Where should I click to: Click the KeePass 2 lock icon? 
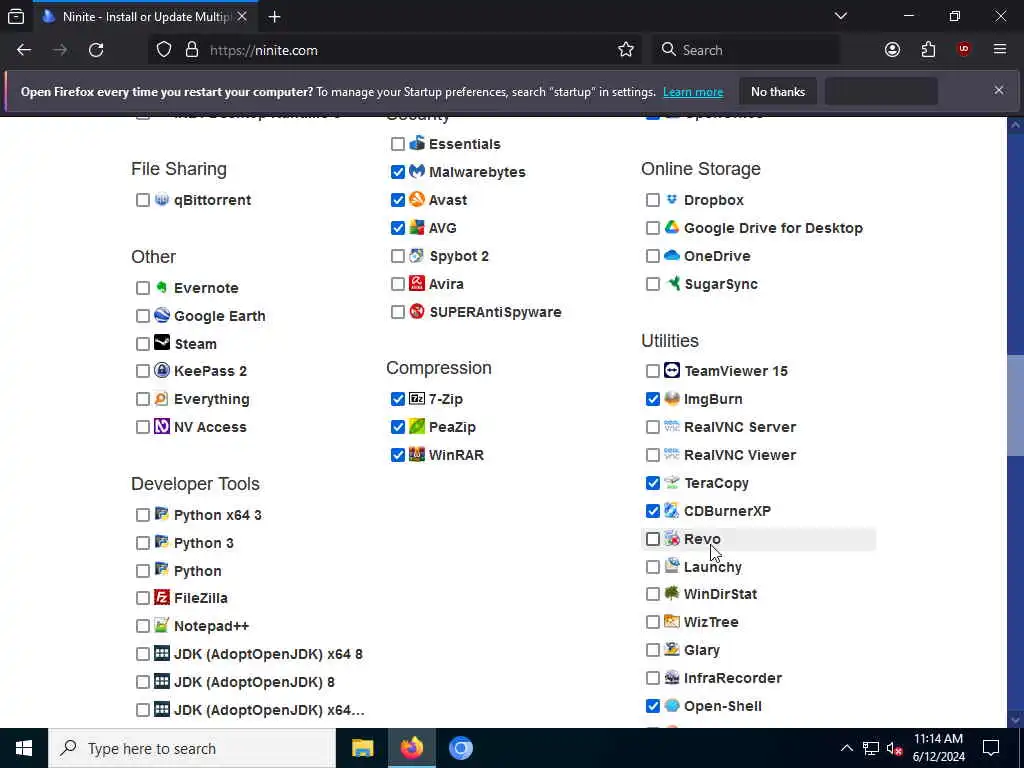[161, 370]
